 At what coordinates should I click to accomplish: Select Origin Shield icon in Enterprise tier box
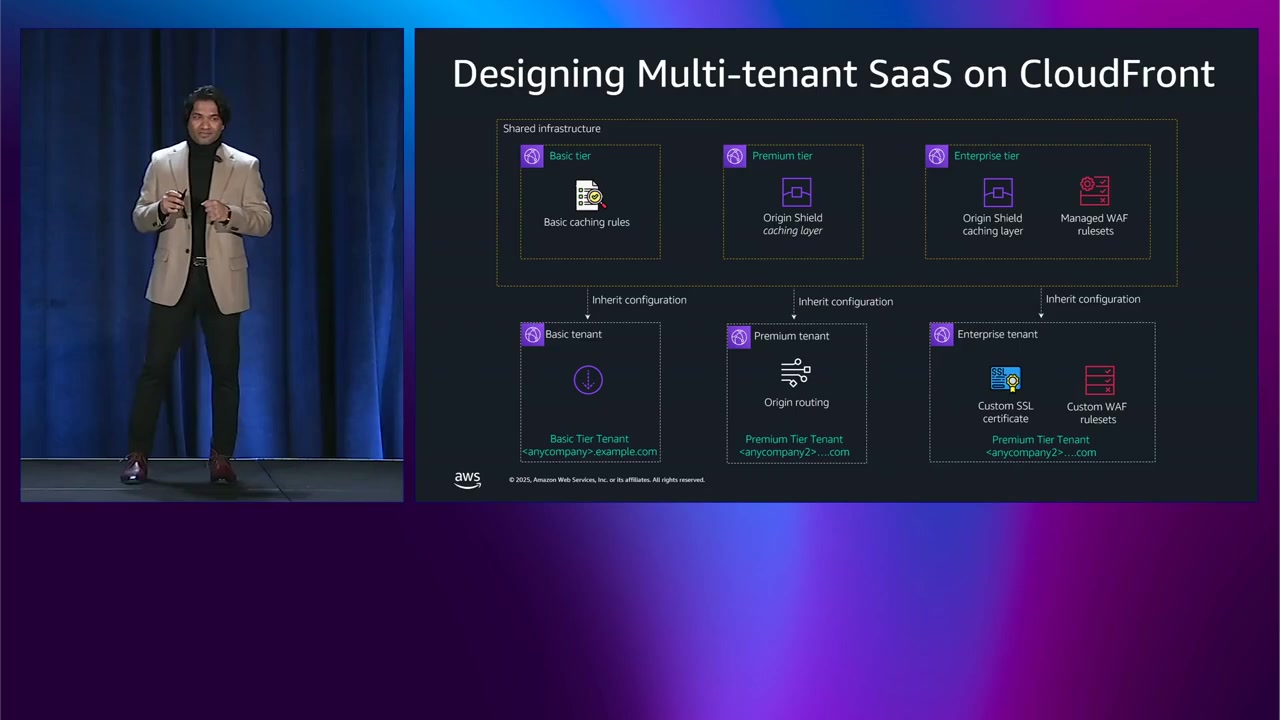[997, 192]
